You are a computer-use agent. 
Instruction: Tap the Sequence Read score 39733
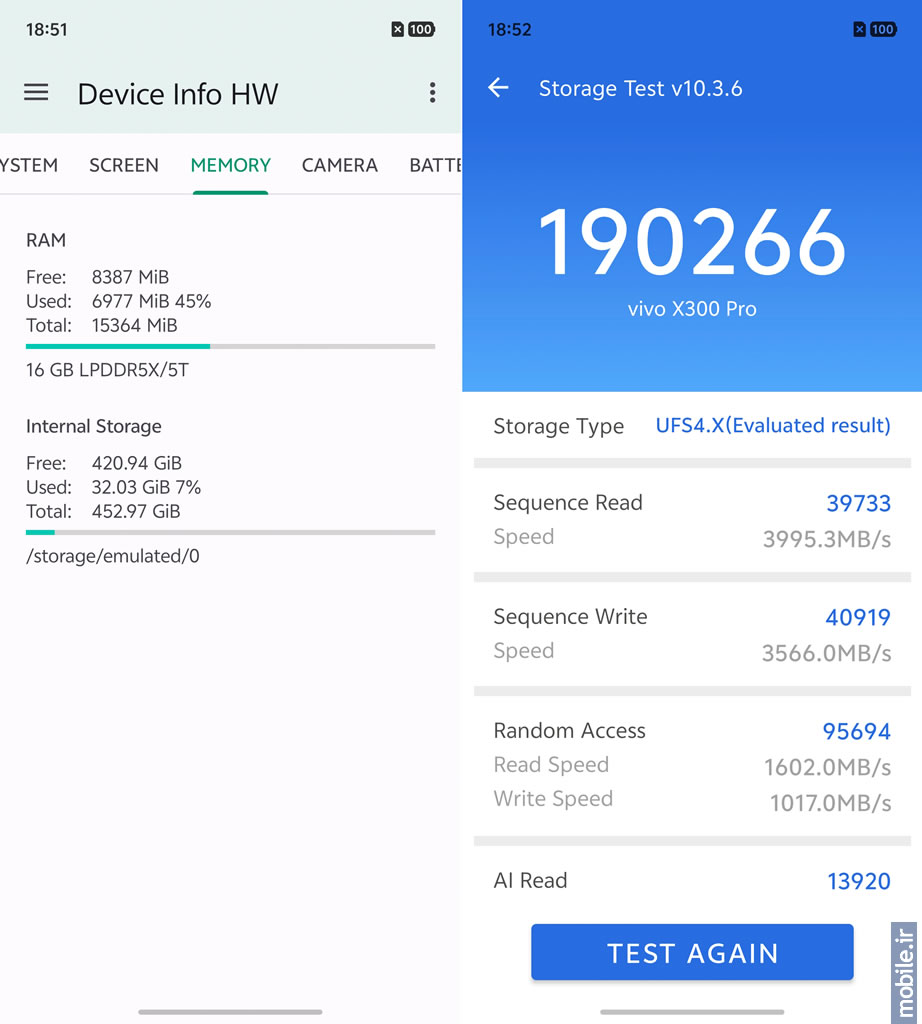click(x=857, y=503)
